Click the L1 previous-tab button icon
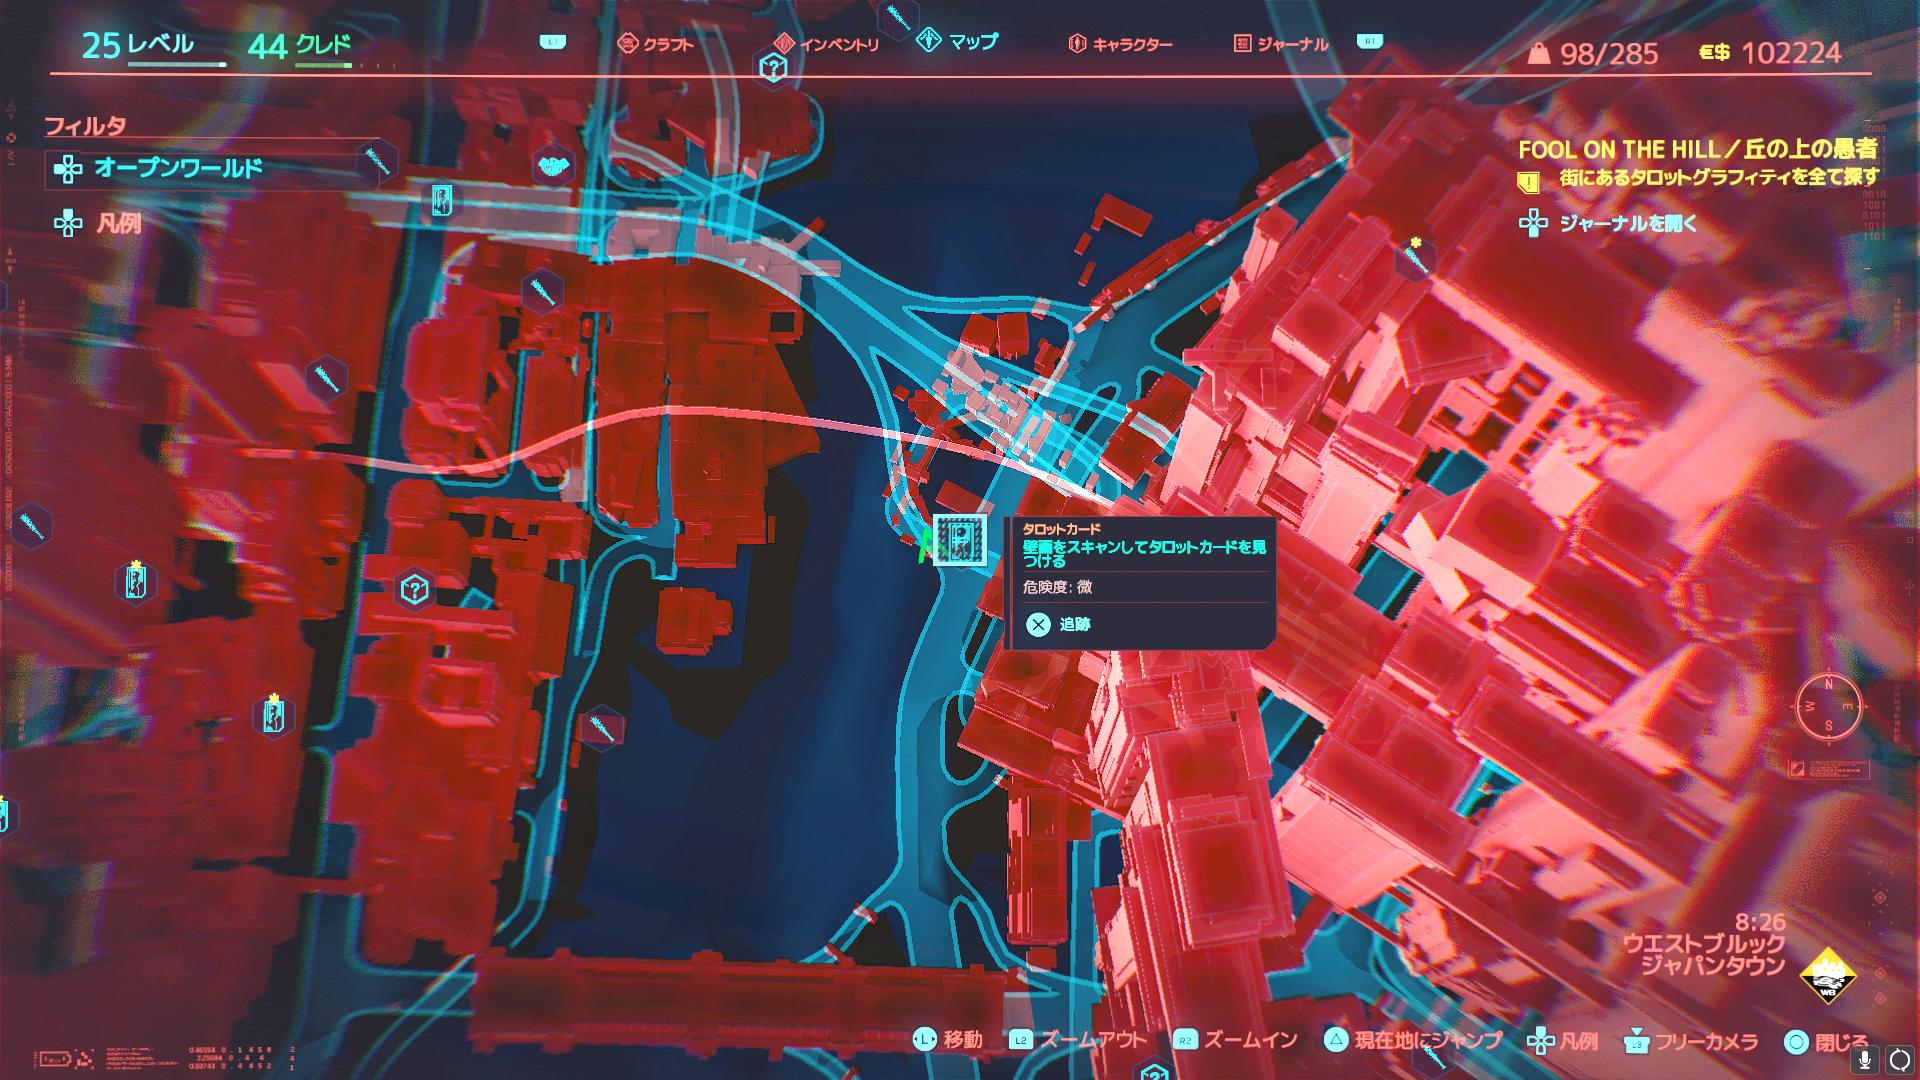The width and height of the screenshot is (1920, 1080). [x=552, y=41]
